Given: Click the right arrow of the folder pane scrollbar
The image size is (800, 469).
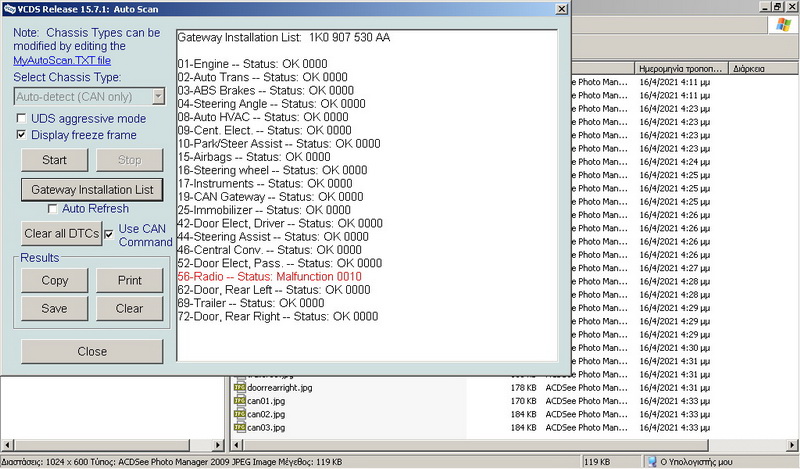Looking at the screenshot, I should [218, 445].
